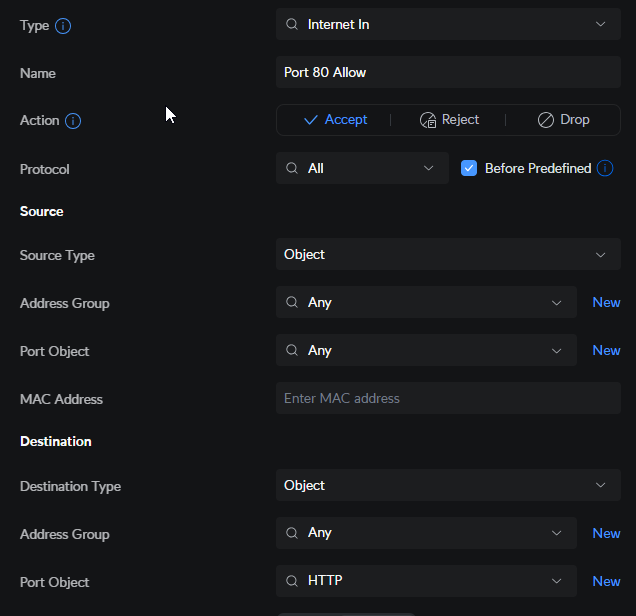Click the search icon in the Protocol field
This screenshot has width=636, height=616.
(292, 168)
